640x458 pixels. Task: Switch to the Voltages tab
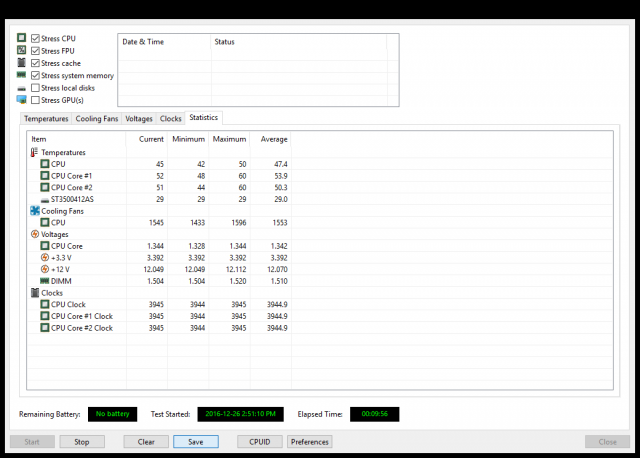tap(139, 118)
